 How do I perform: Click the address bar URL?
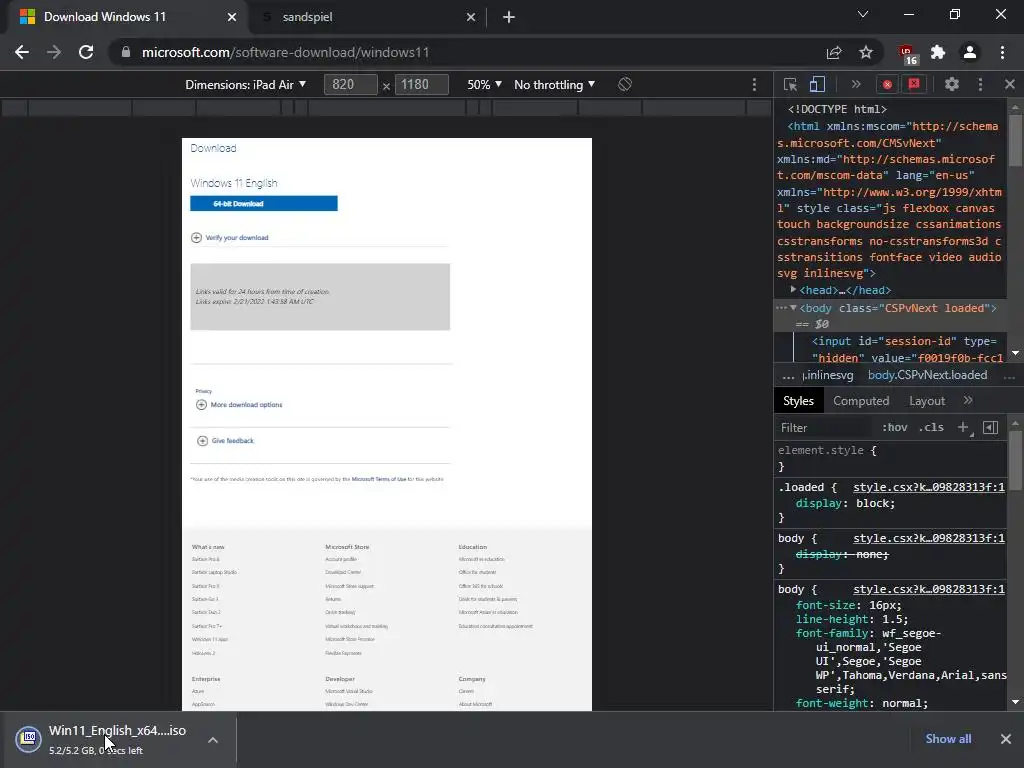tap(285, 52)
